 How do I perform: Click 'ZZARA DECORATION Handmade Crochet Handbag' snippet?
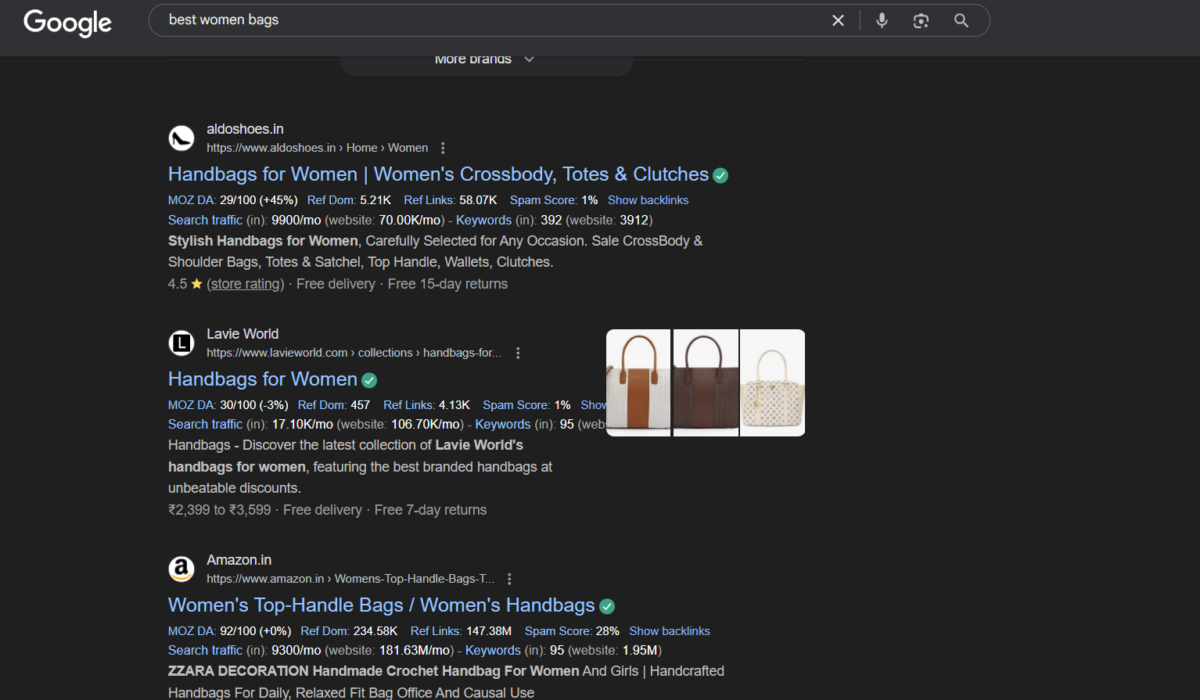click(374, 671)
